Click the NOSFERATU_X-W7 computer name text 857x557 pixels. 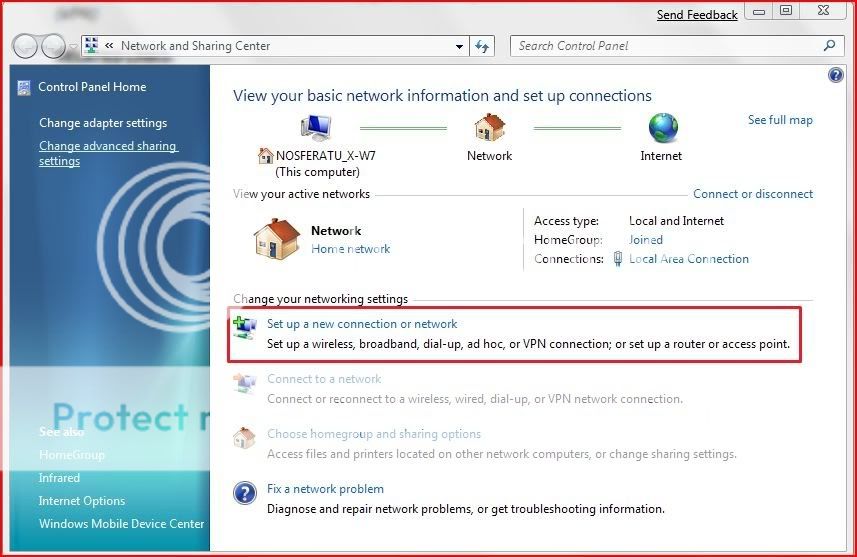[x=326, y=156]
